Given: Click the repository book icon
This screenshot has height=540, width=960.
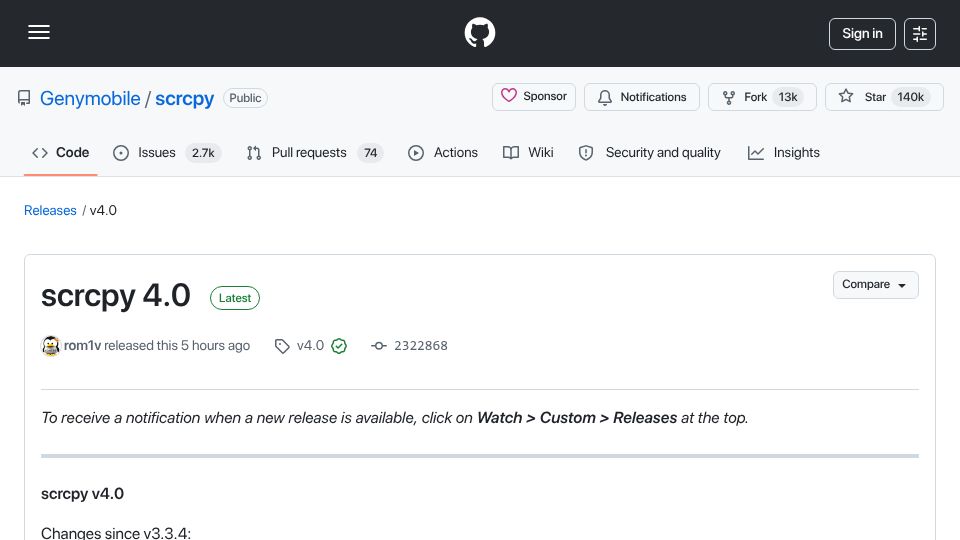Looking at the screenshot, I should point(24,98).
